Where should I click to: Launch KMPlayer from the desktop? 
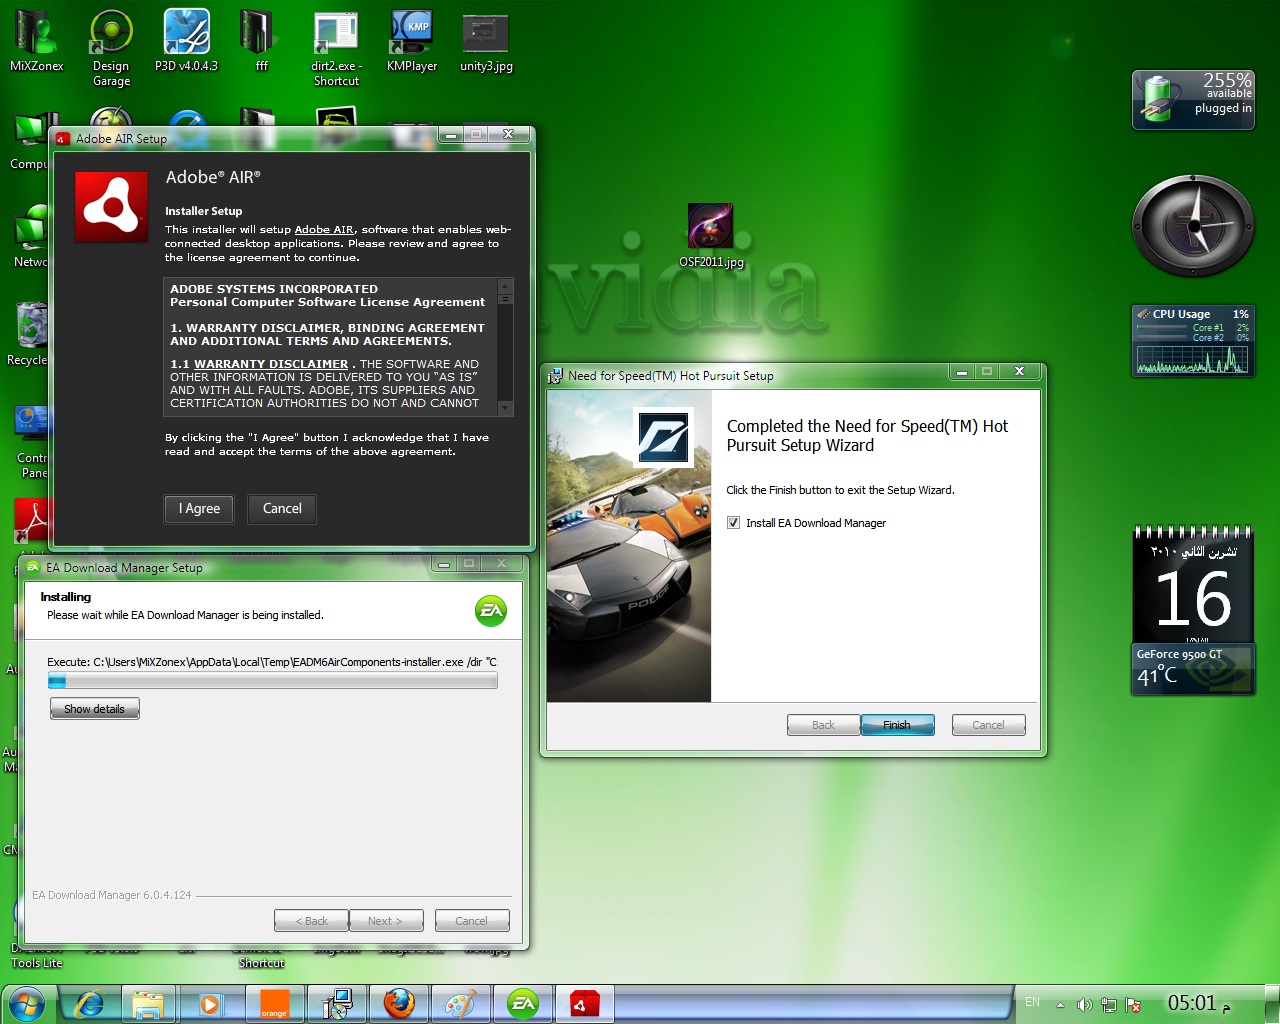coord(411,40)
